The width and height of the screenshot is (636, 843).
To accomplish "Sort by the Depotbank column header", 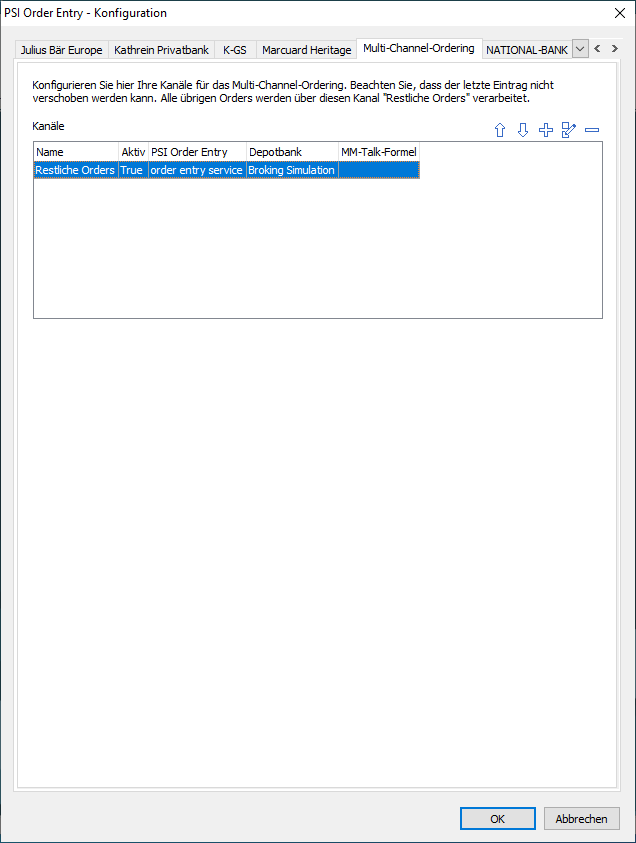I will (x=291, y=152).
